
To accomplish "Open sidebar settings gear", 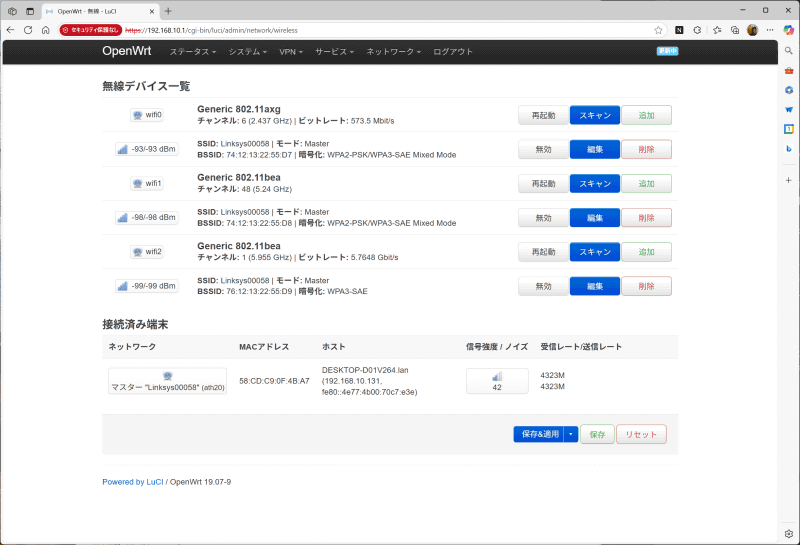I will 788,534.
